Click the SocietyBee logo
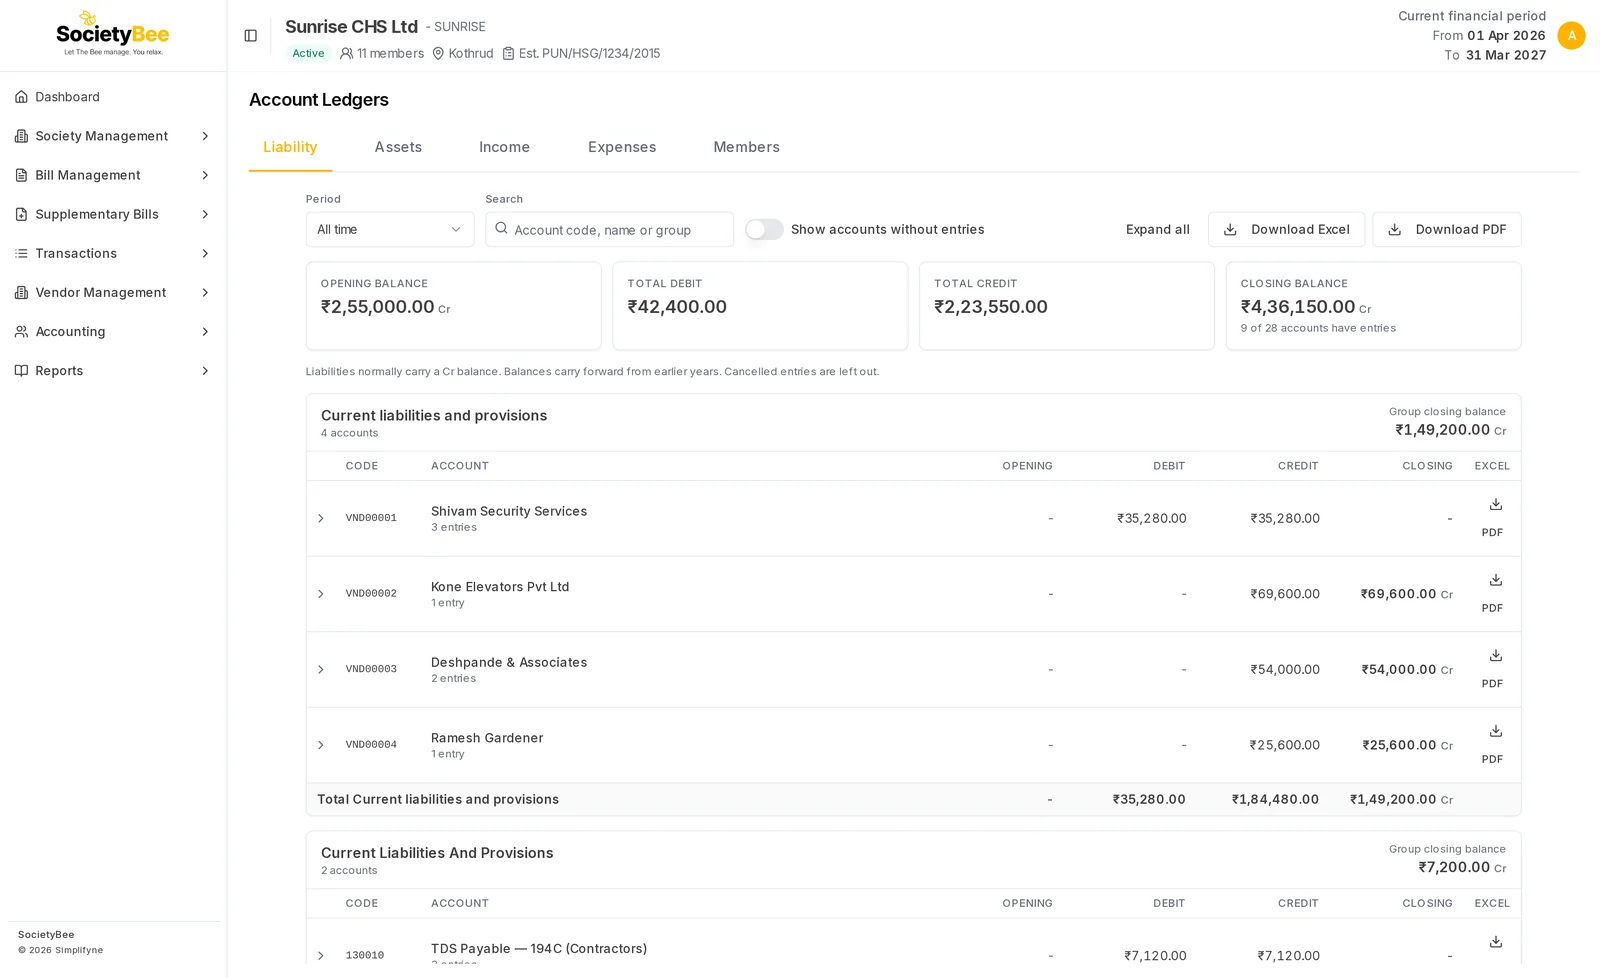 coord(113,34)
